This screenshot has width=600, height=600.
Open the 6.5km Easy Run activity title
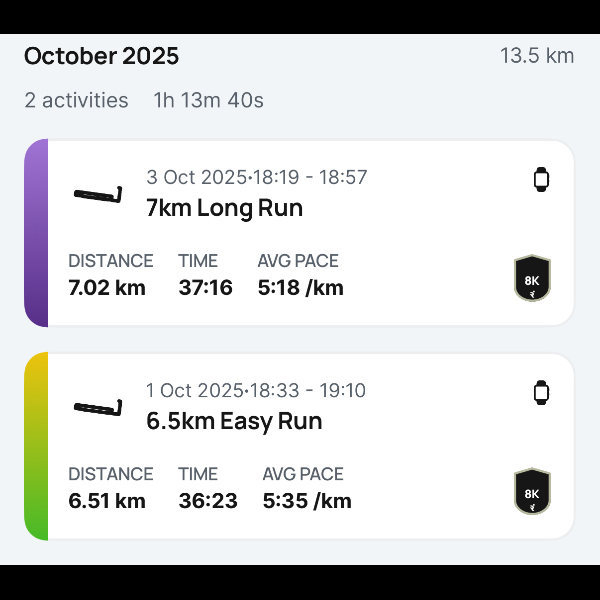234,421
